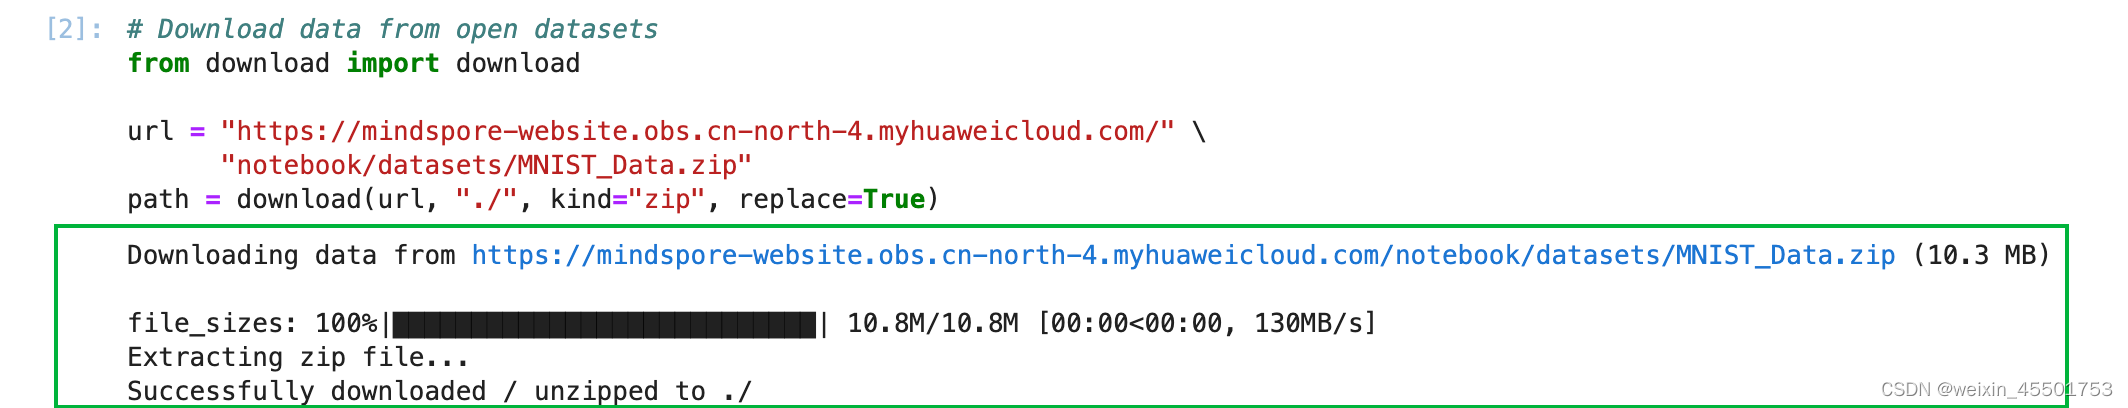
Task: Click the kind="zip" argument
Action: point(628,199)
